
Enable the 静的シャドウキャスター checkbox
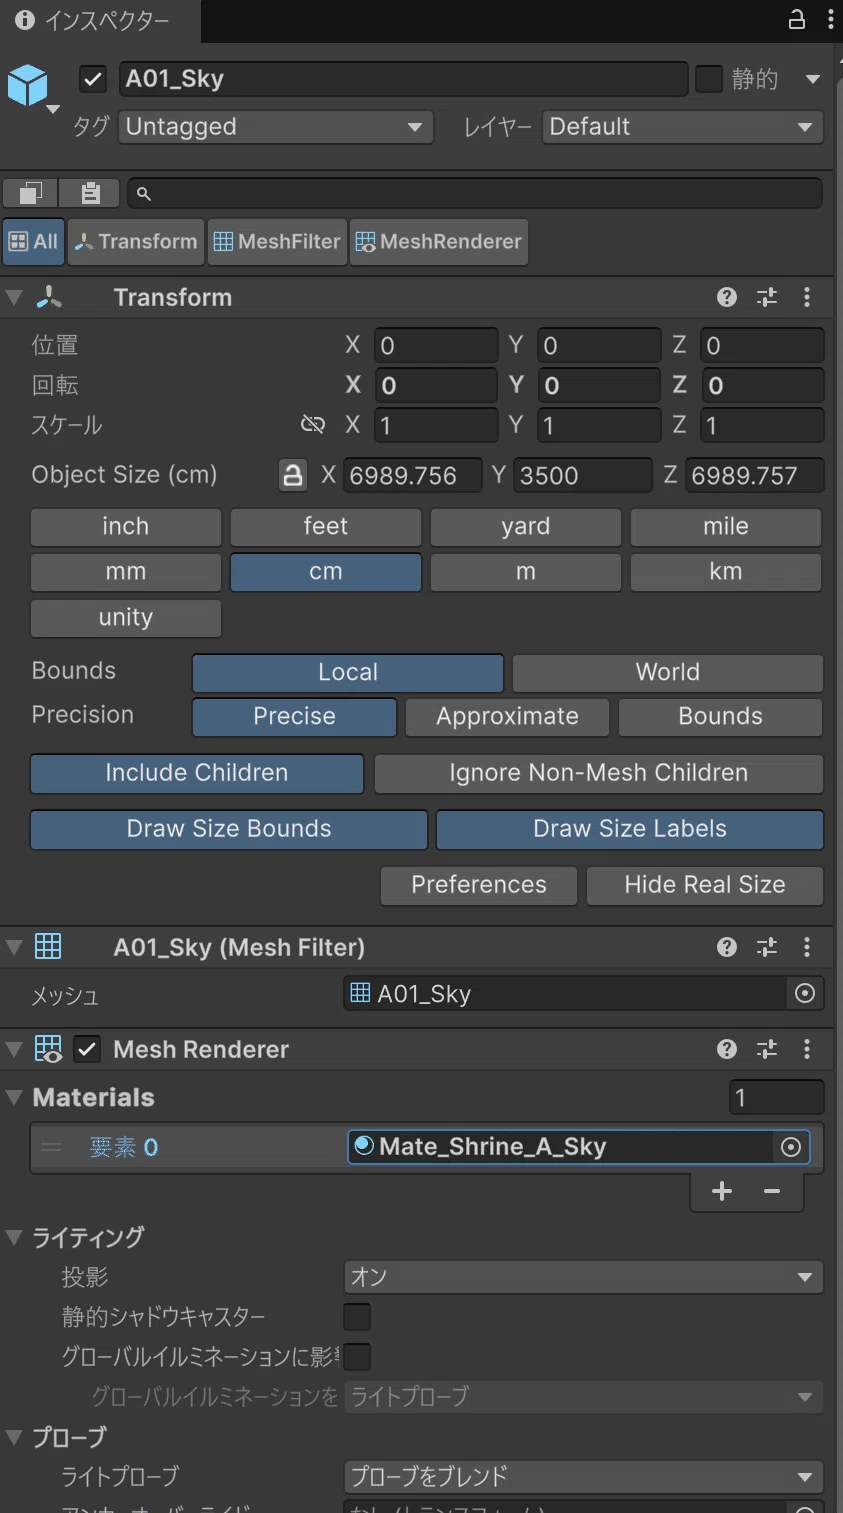coord(357,1317)
